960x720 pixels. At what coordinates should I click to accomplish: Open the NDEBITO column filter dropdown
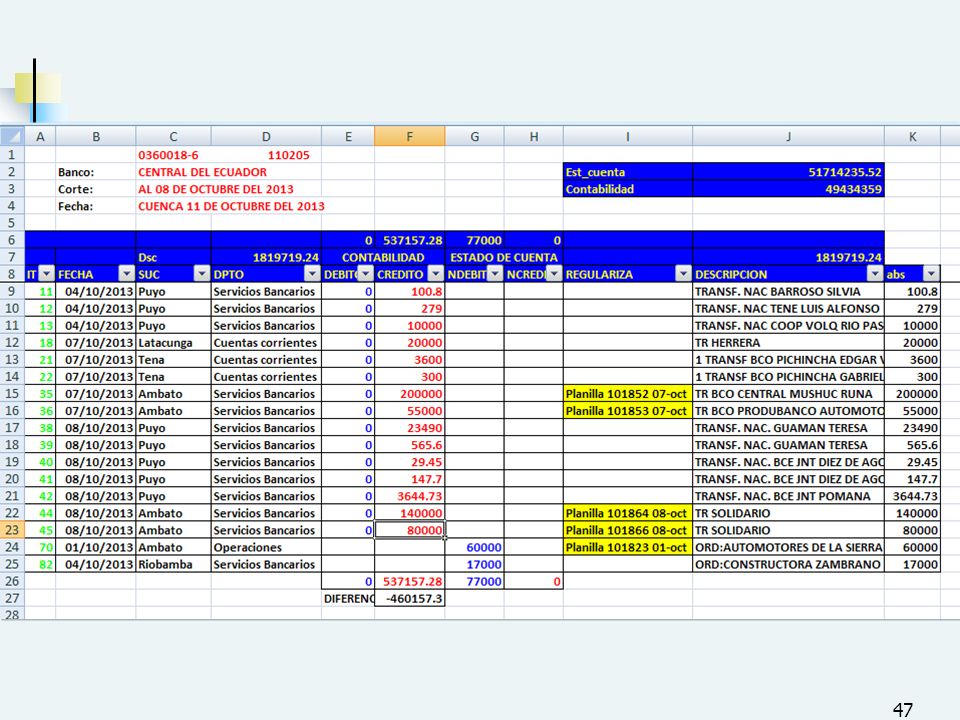[495, 274]
